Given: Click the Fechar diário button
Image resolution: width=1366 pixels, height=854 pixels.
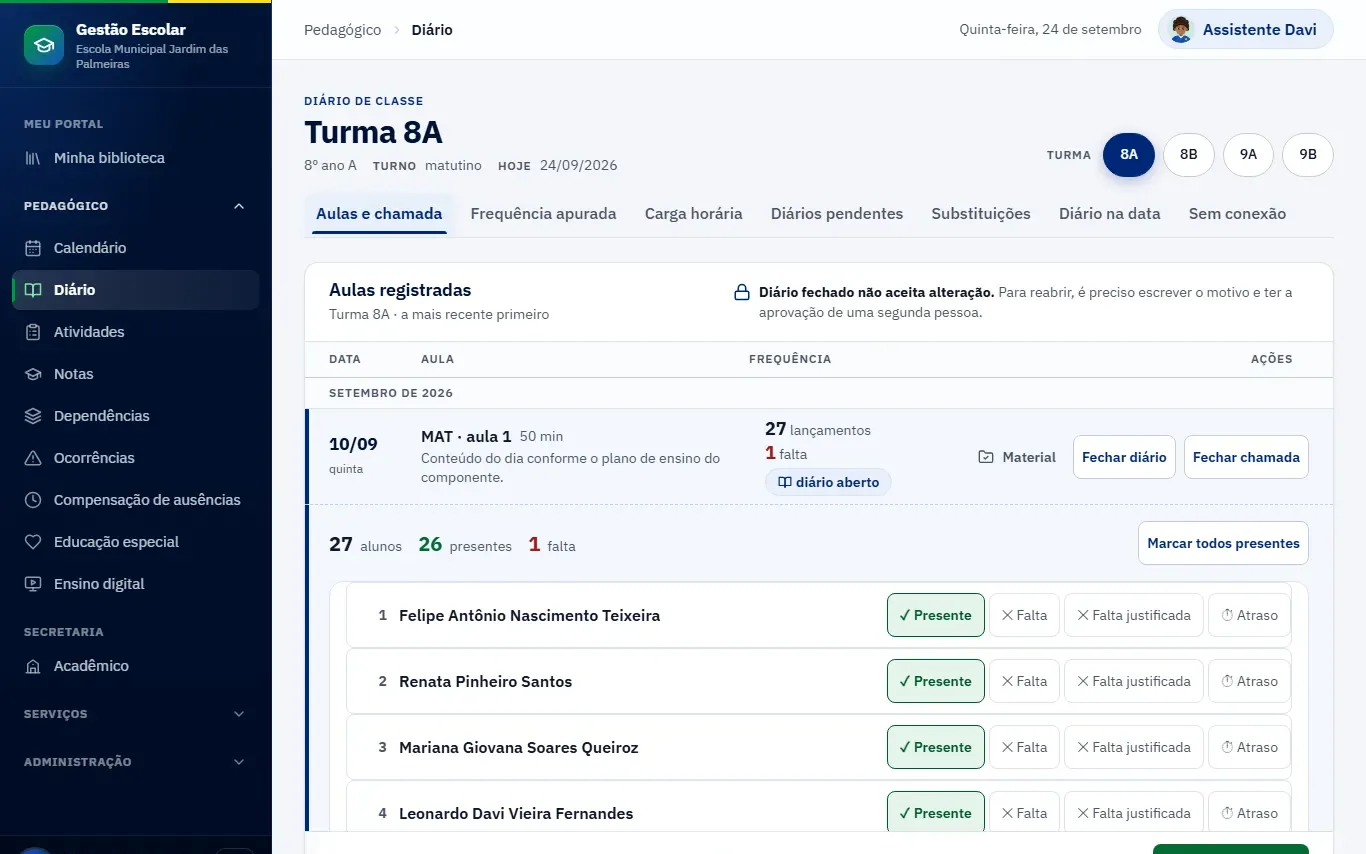Looking at the screenshot, I should click(x=1124, y=457).
